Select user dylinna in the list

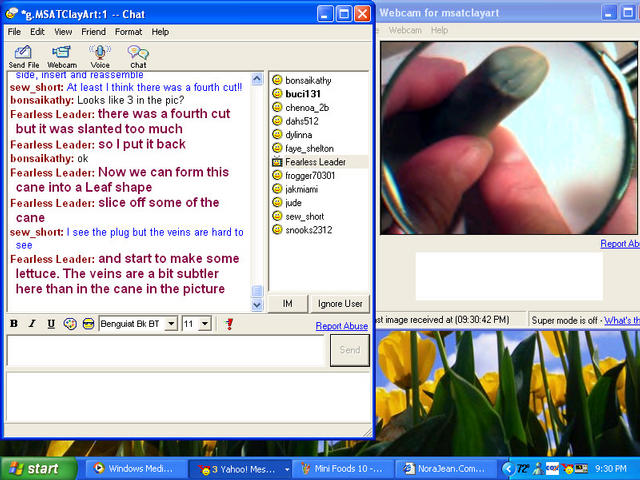pos(298,135)
